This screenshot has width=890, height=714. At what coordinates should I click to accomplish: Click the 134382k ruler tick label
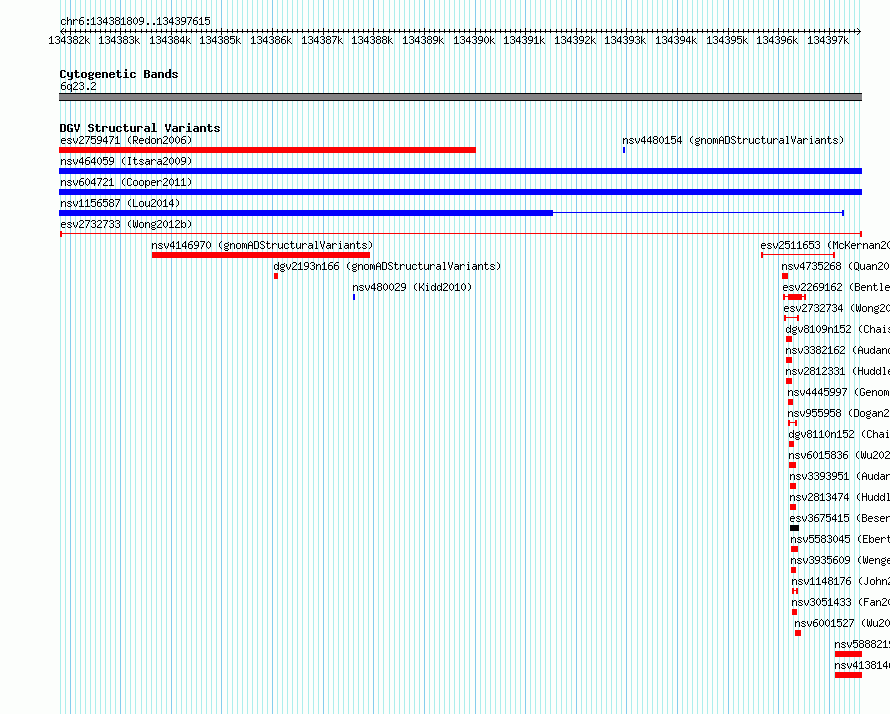pos(69,40)
